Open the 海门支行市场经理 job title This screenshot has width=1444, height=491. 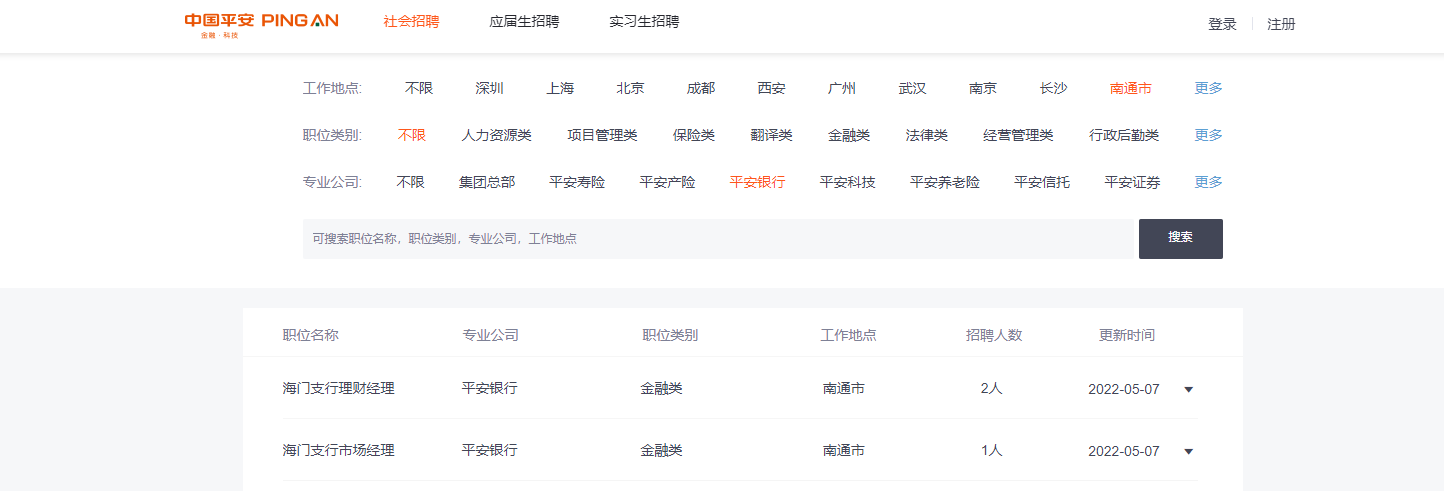point(339,450)
